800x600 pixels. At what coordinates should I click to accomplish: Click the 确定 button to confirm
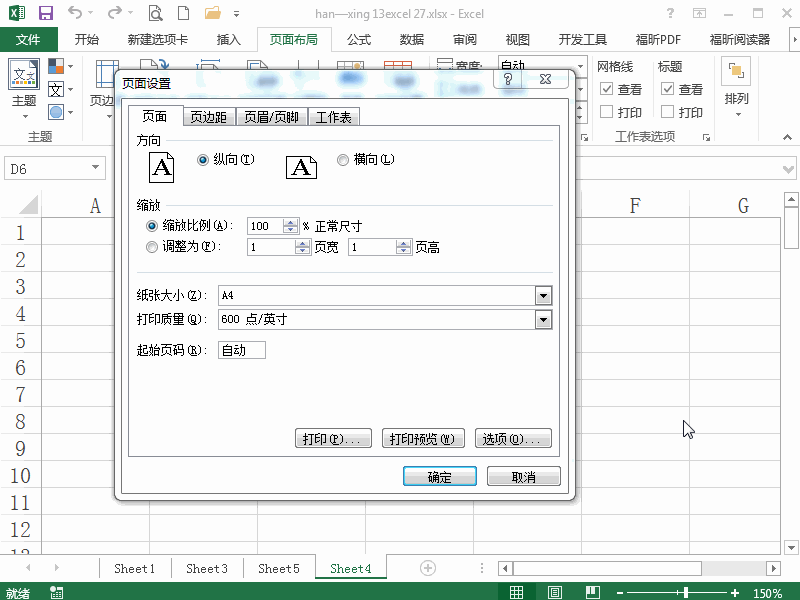point(439,475)
